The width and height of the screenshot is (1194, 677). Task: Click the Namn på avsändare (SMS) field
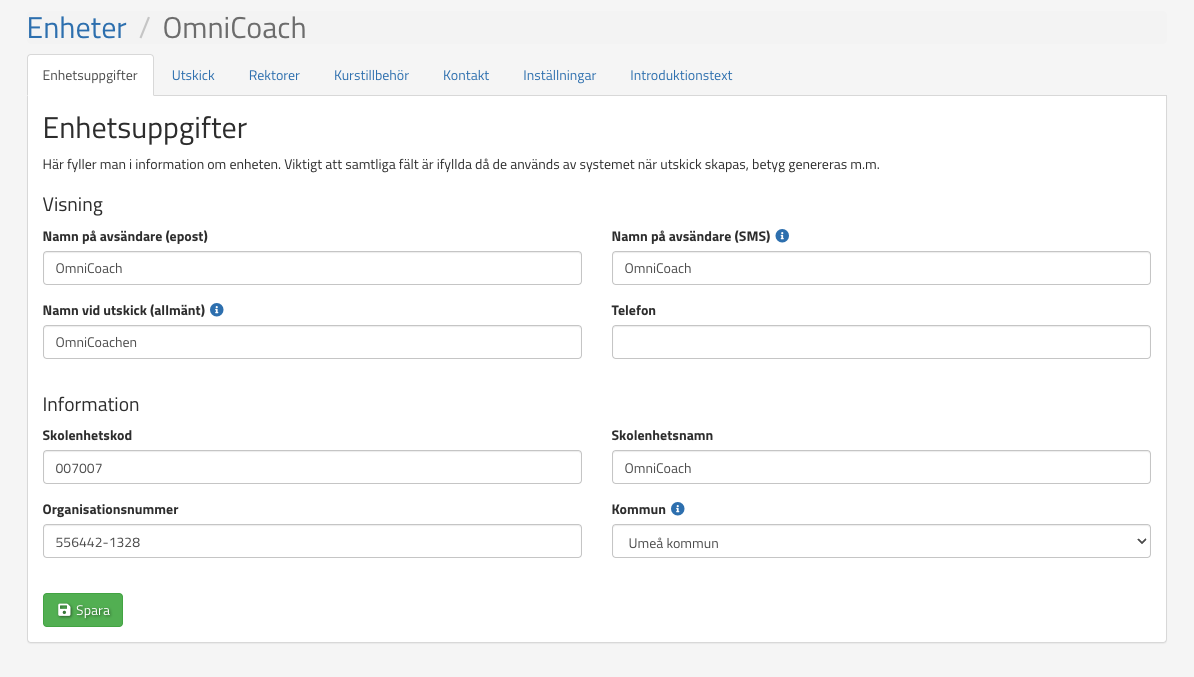tap(880, 268)
